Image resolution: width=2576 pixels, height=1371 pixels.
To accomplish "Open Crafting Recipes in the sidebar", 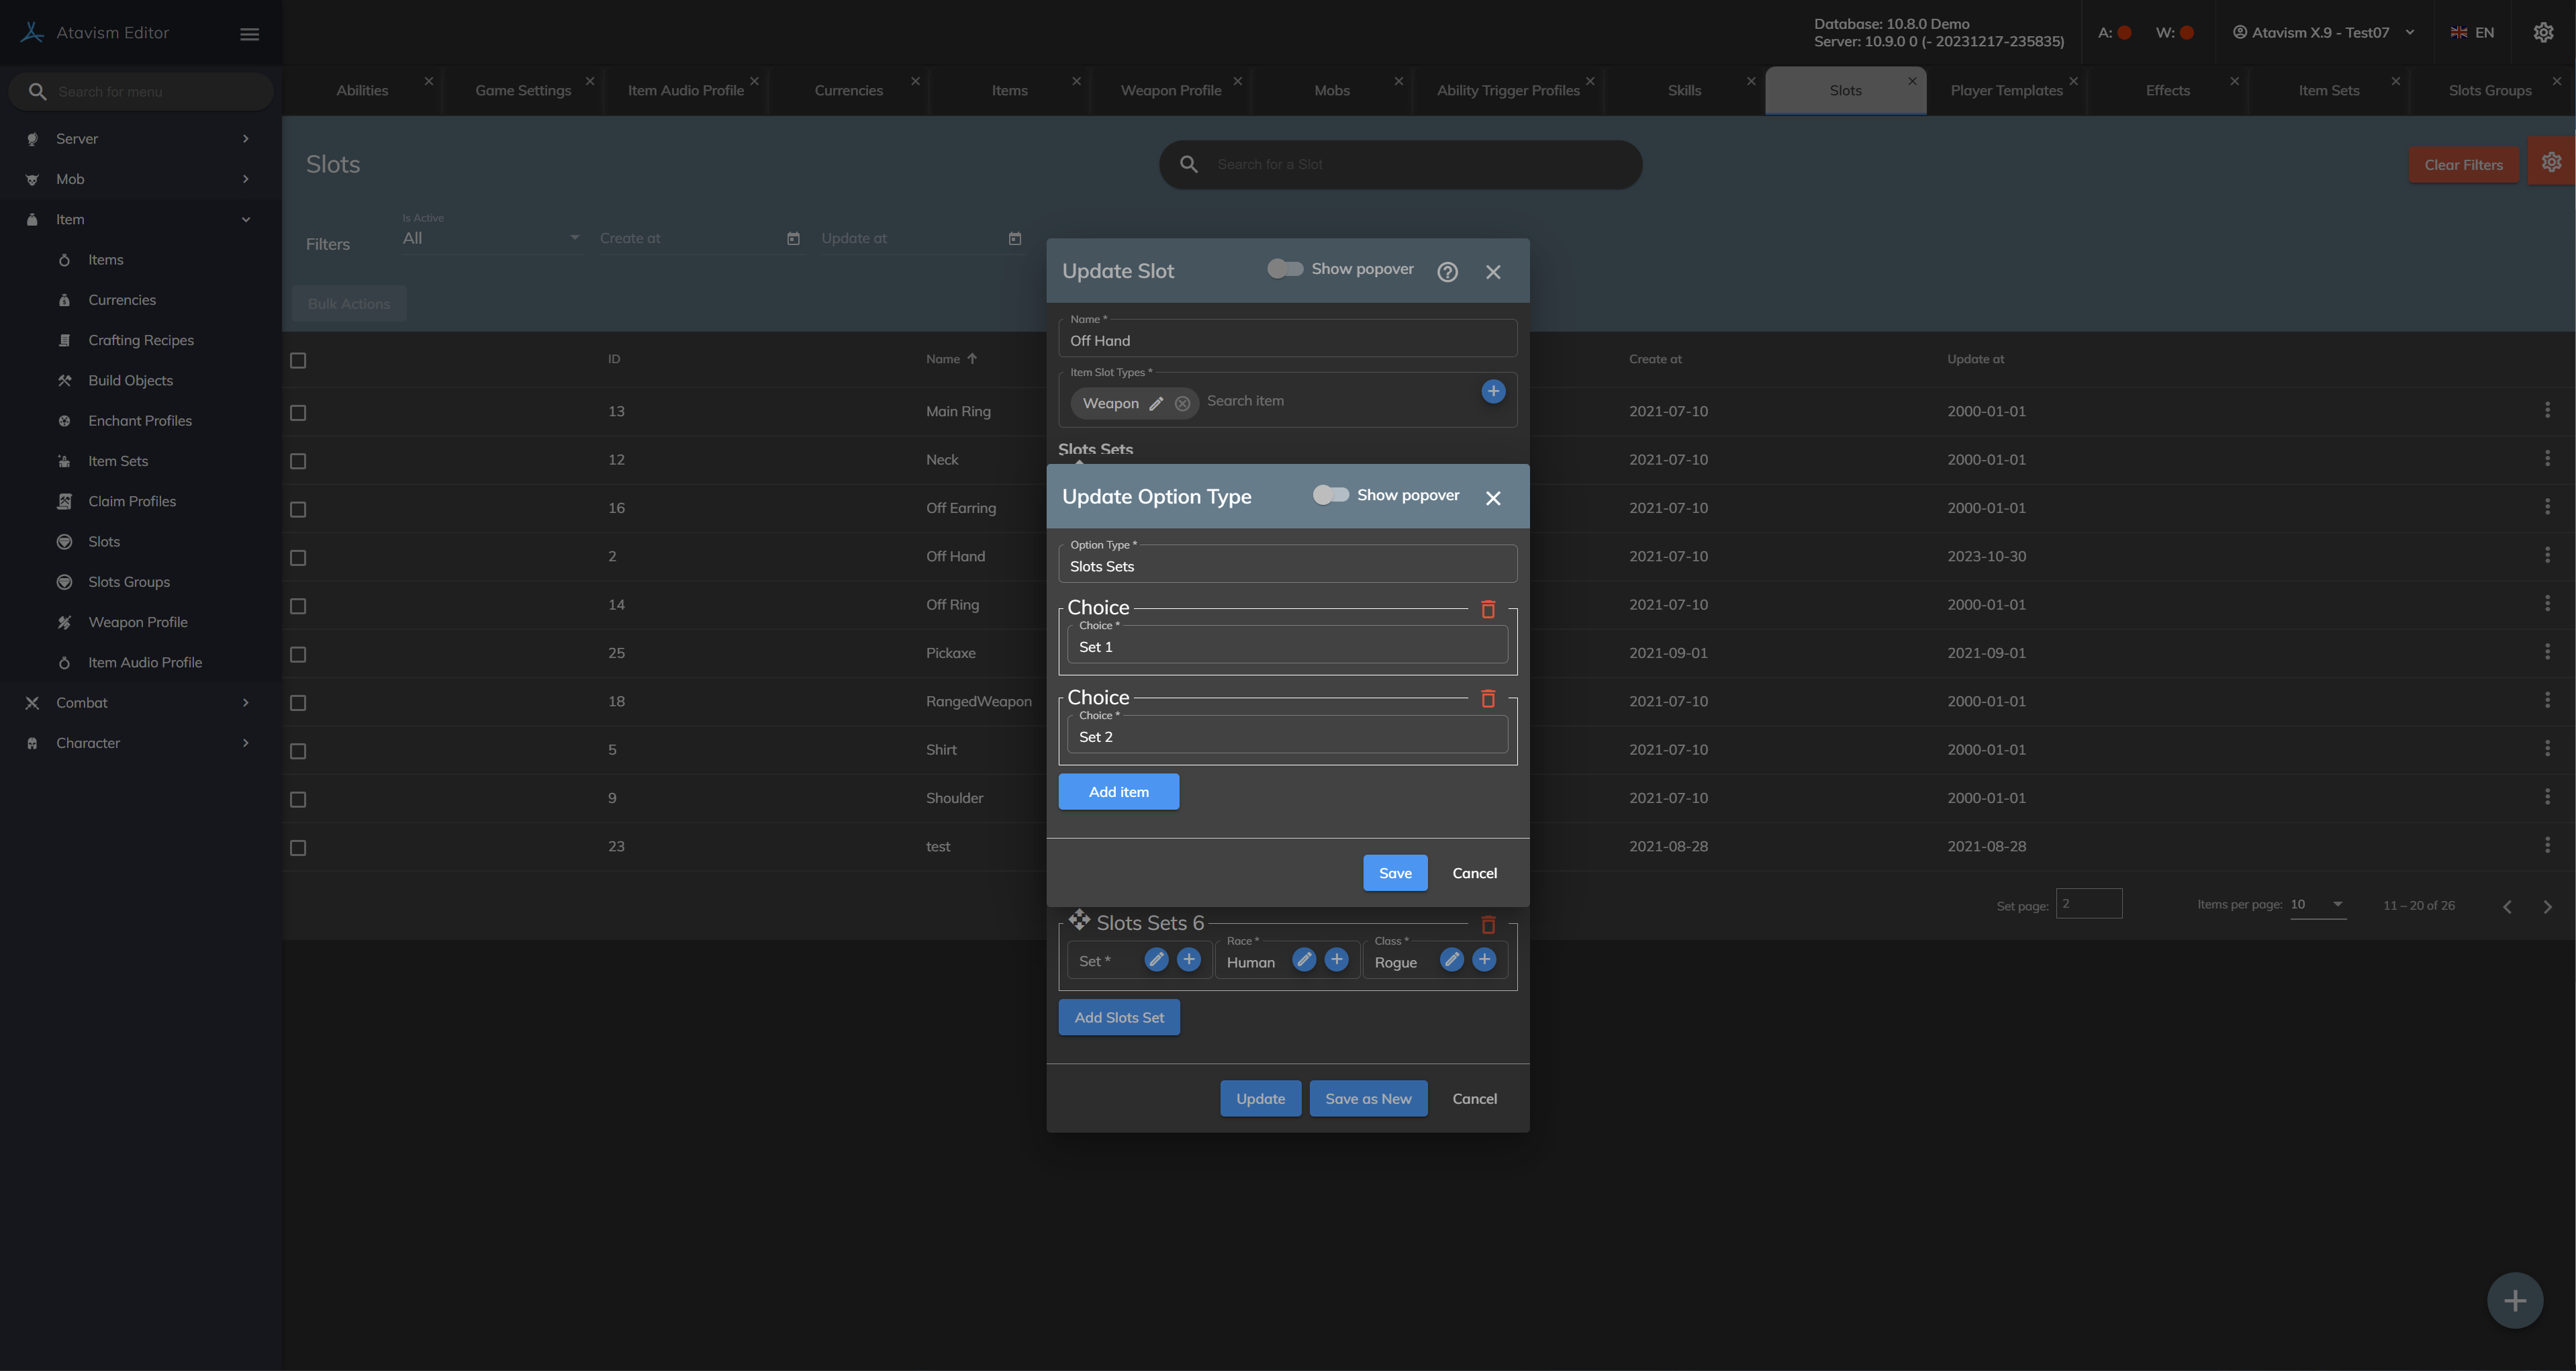I will pos(141,340).
